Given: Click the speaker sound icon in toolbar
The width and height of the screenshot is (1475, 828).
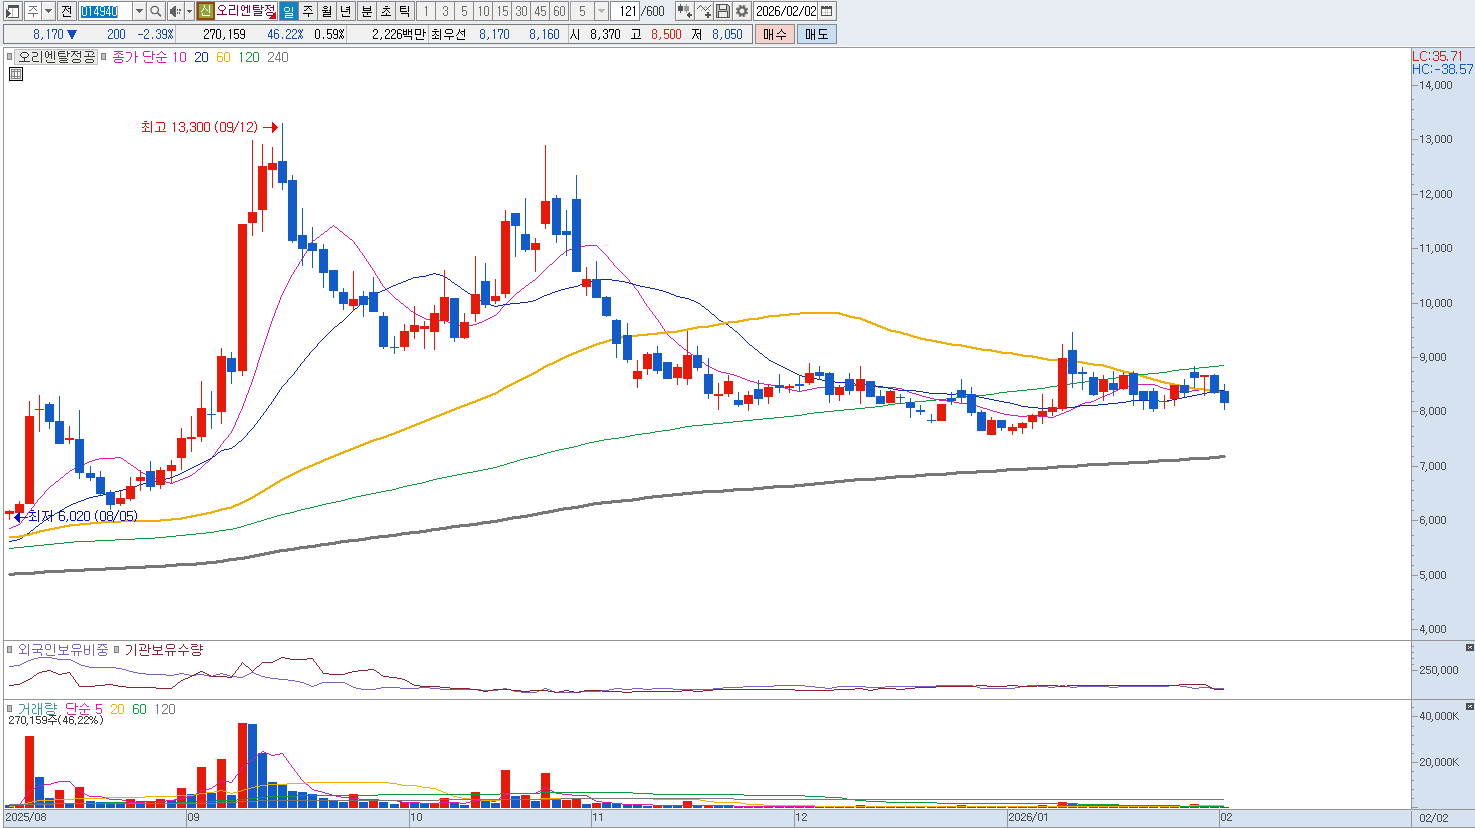Looking at the screenshot, I should 175,11.
